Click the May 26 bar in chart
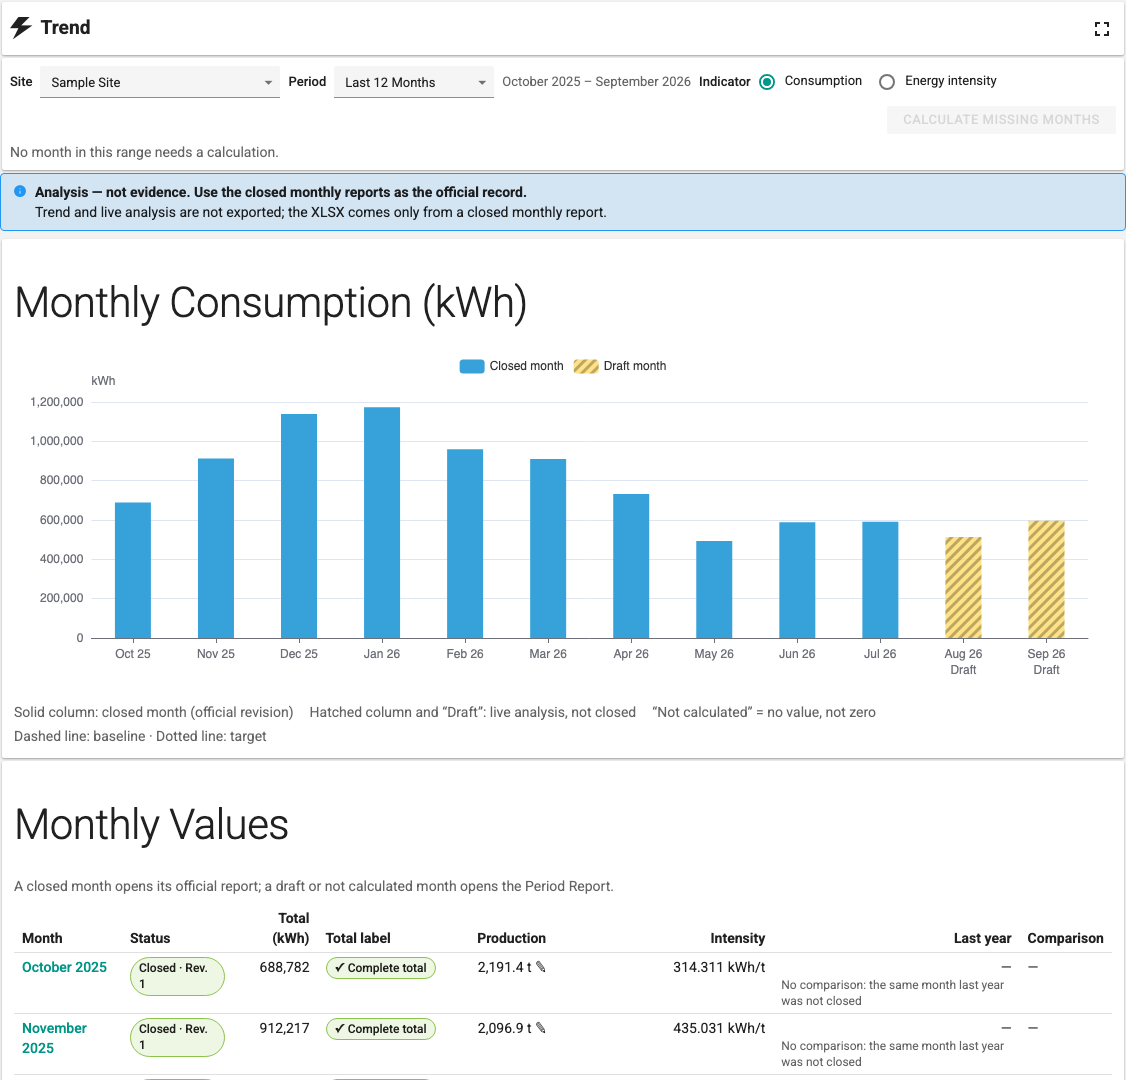Viewport: 1126px width, 1080px height. (x=714, y=590)
